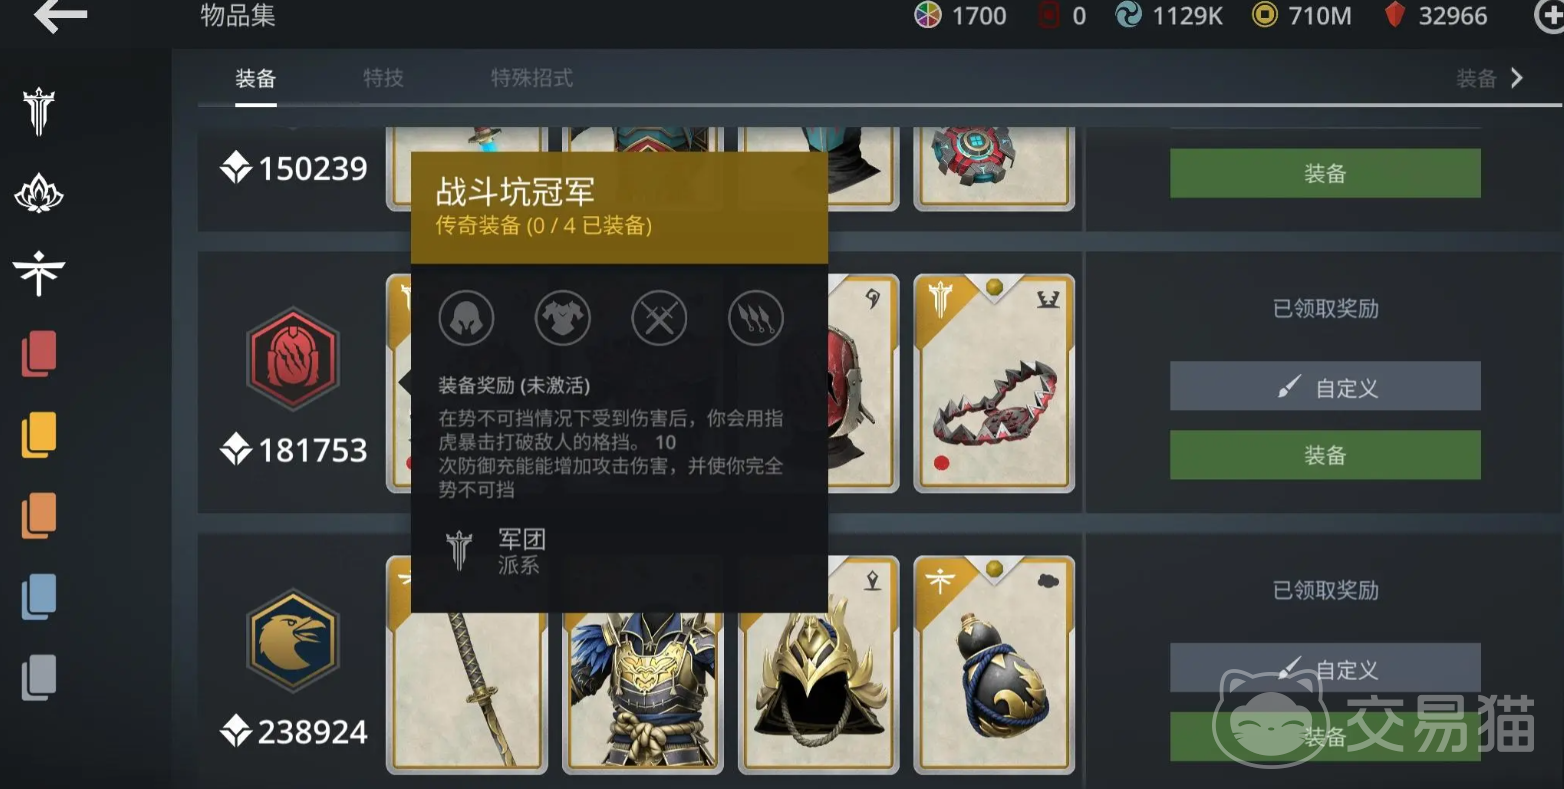Tap the ranged kunai slot icon in tooltip
Image resolution: width=1564 pixels, height=789 pixels.
point(756,319)
